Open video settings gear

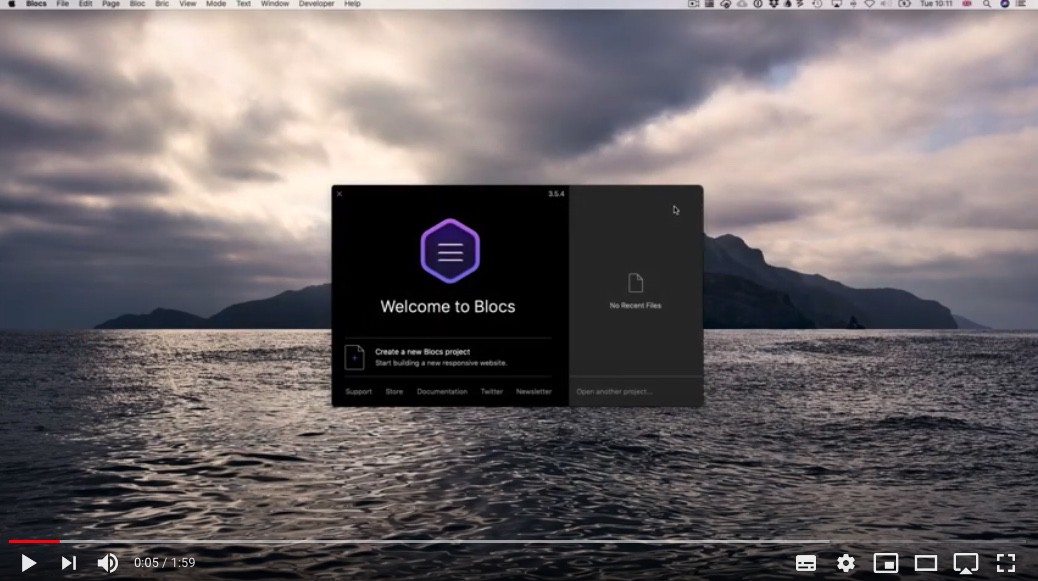846,563
